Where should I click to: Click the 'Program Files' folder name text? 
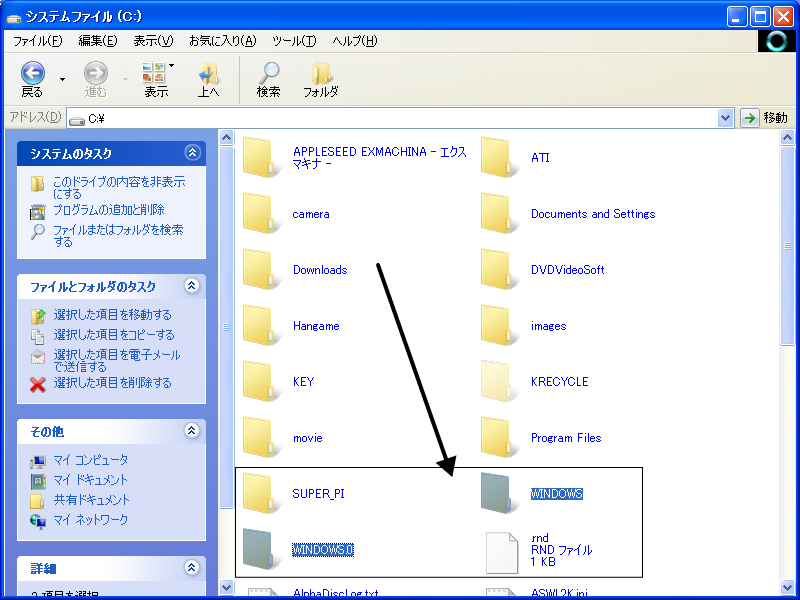[566, 438]
